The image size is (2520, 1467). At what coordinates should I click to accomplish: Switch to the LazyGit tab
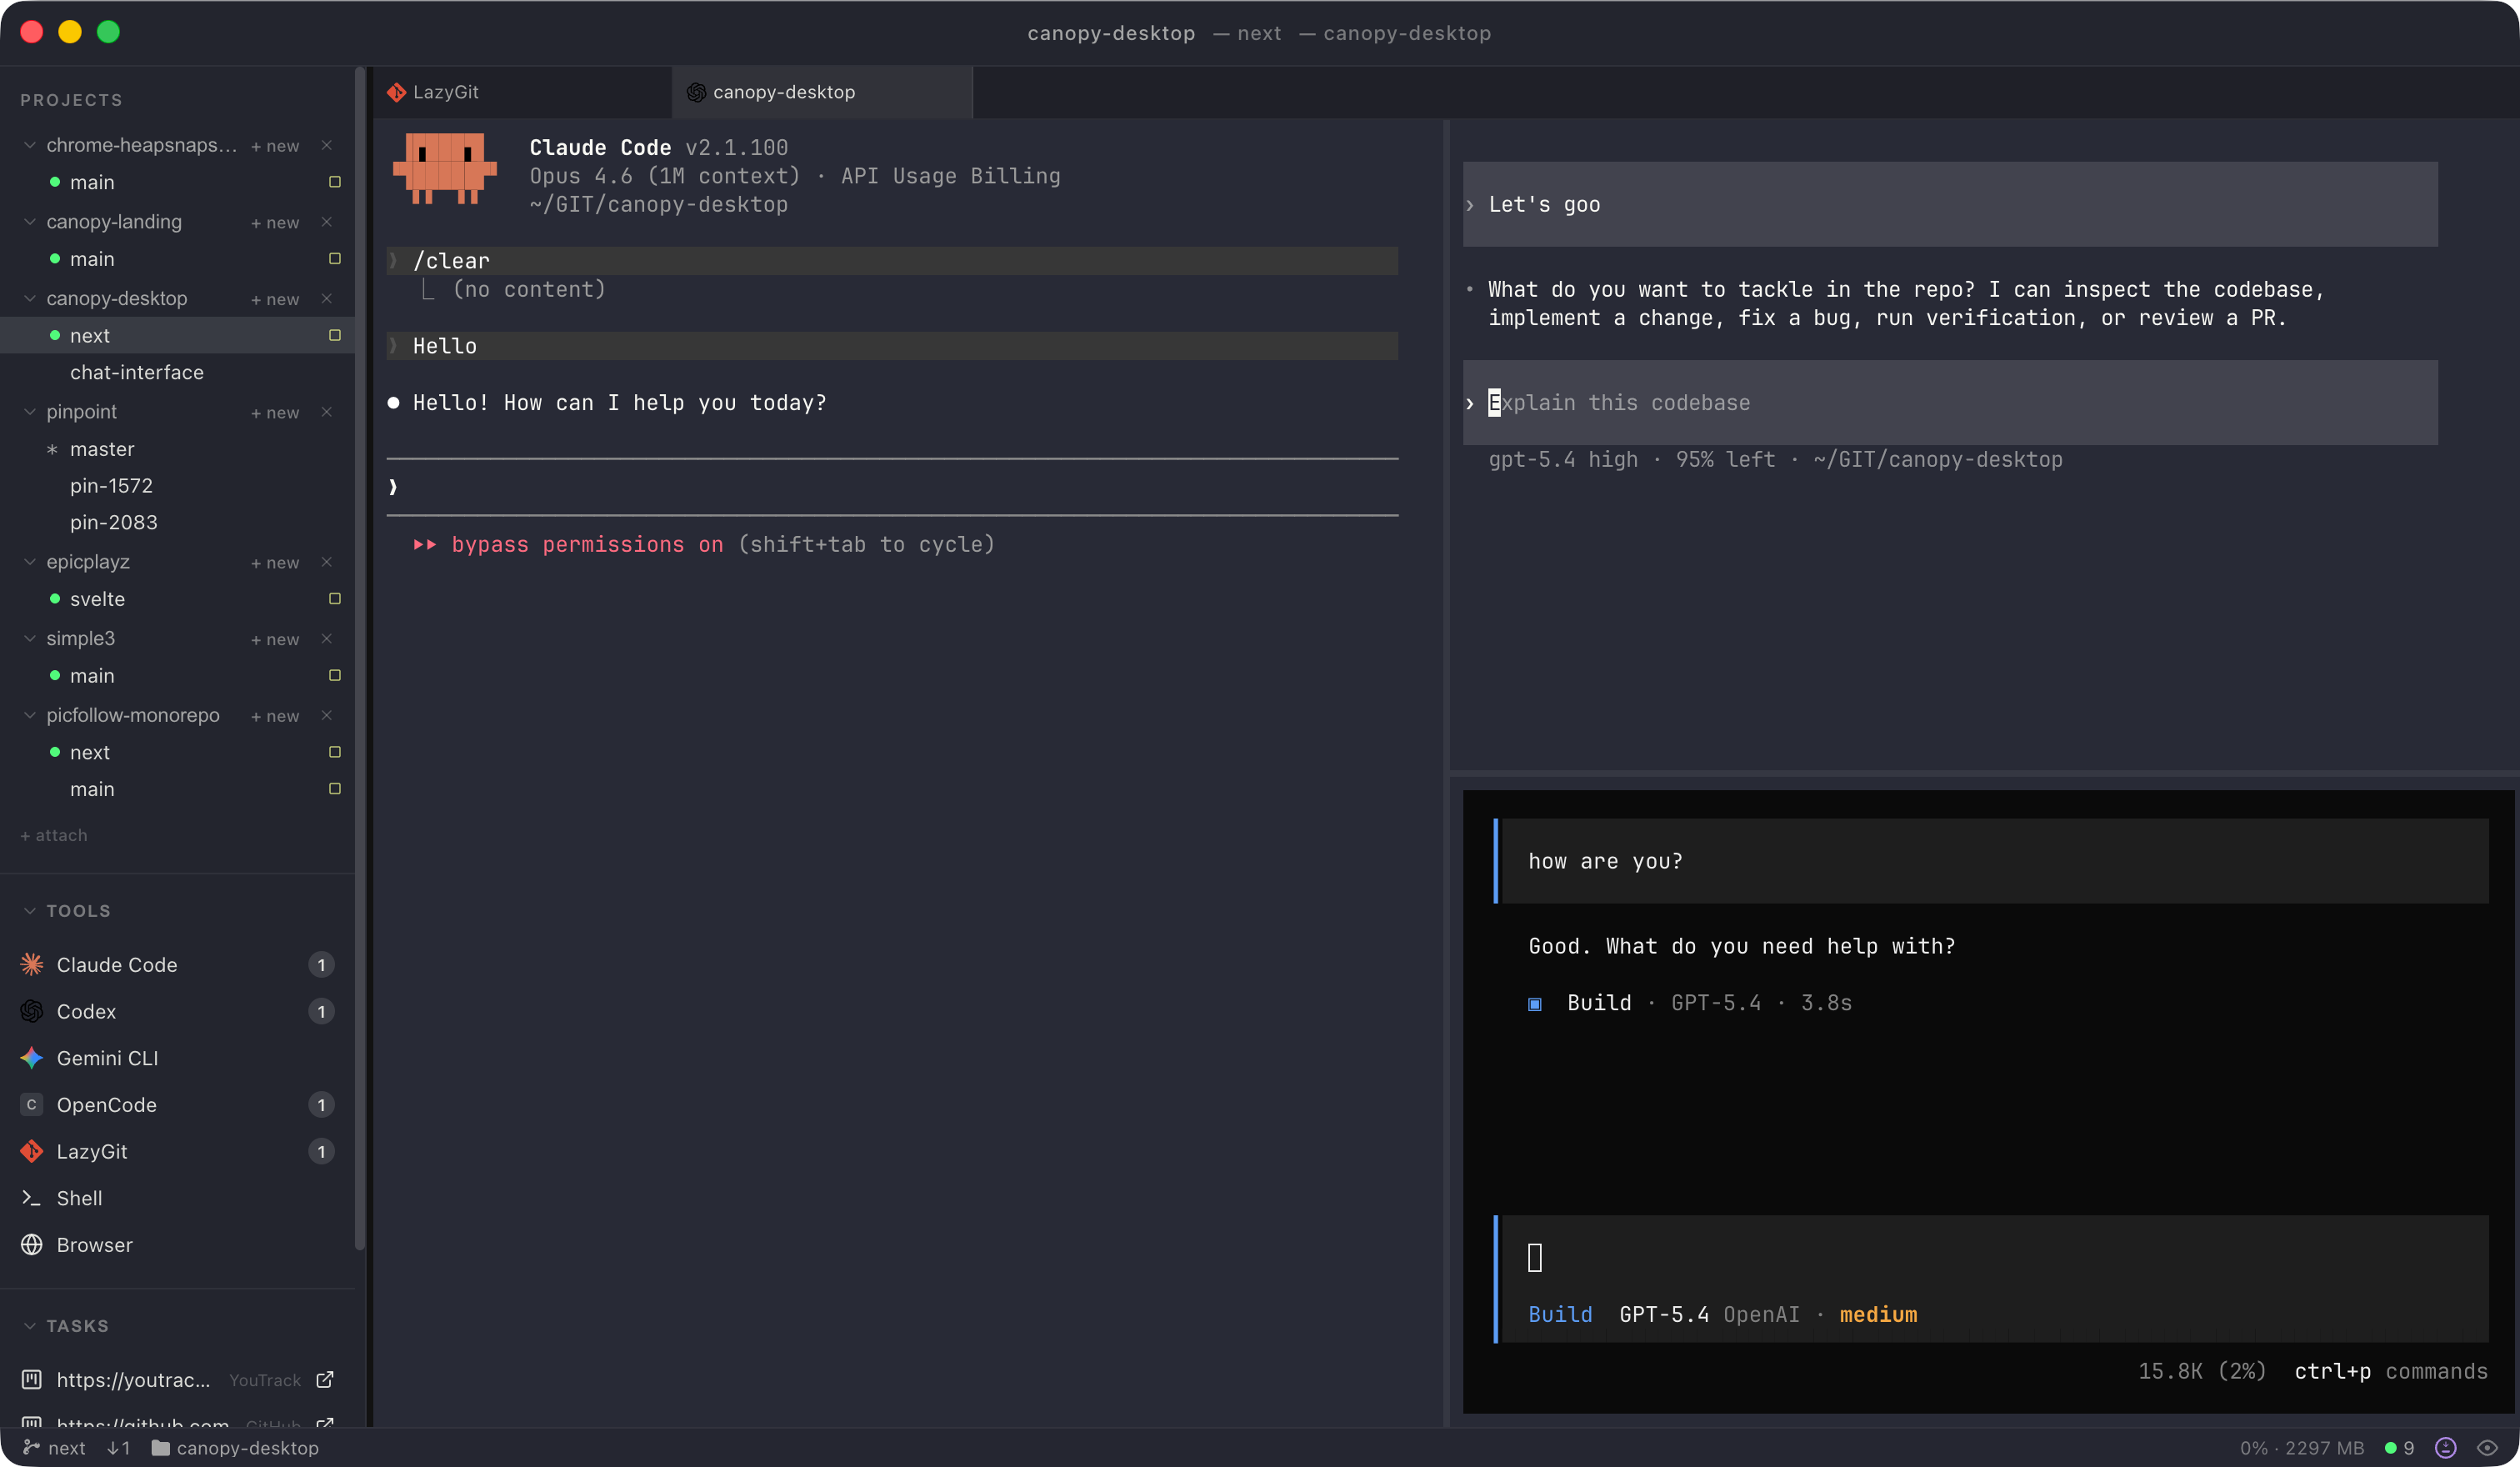tap(446, 91)
